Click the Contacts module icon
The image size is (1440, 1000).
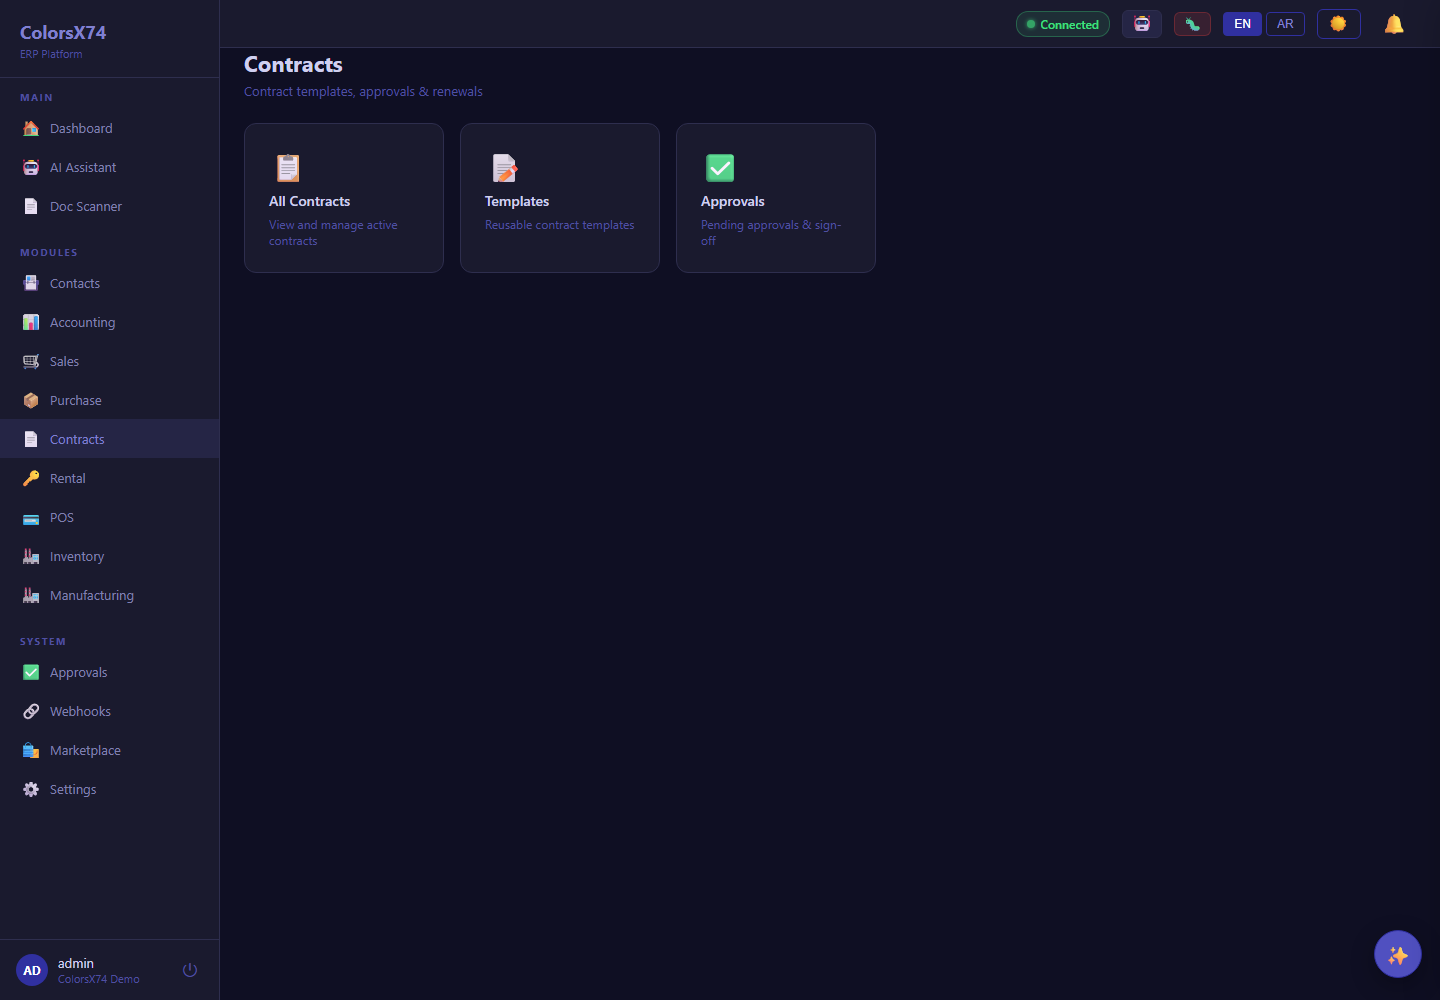31,283
